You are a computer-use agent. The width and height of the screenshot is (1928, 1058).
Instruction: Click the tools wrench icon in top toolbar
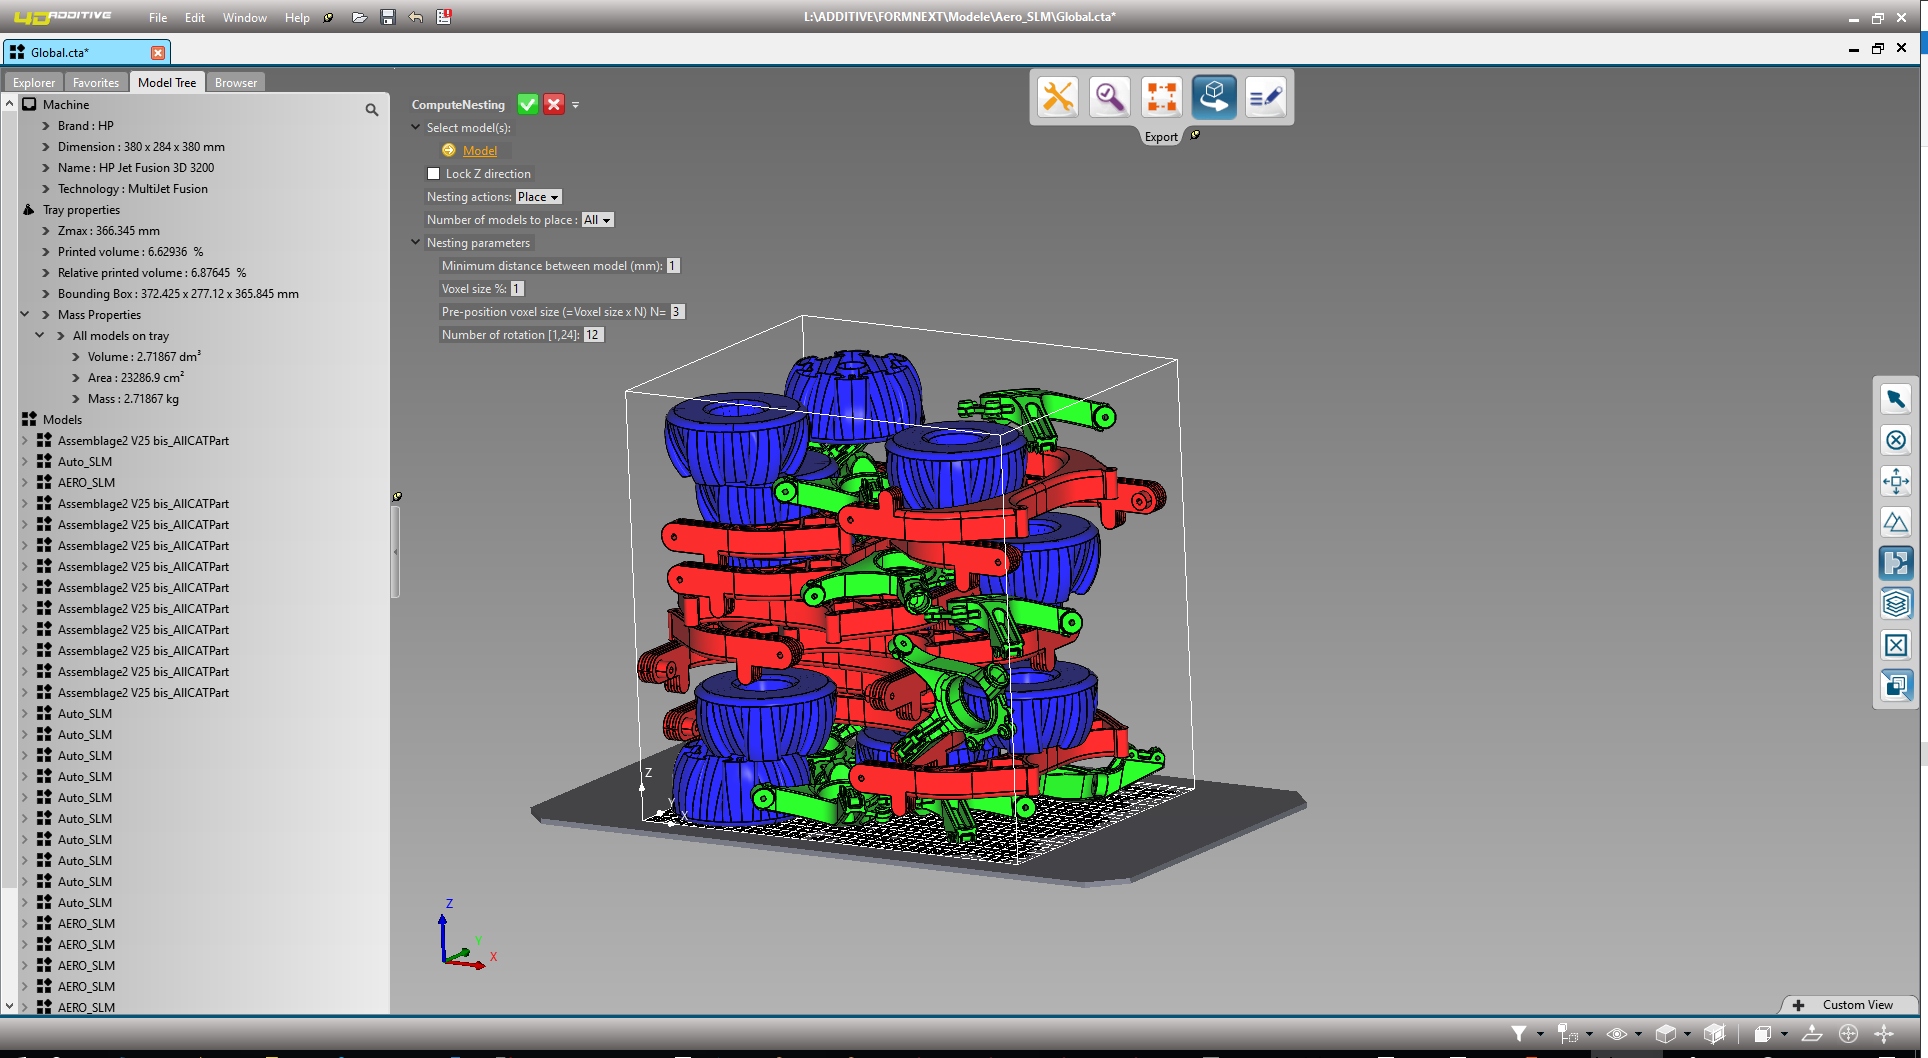tap(1057, 96)
